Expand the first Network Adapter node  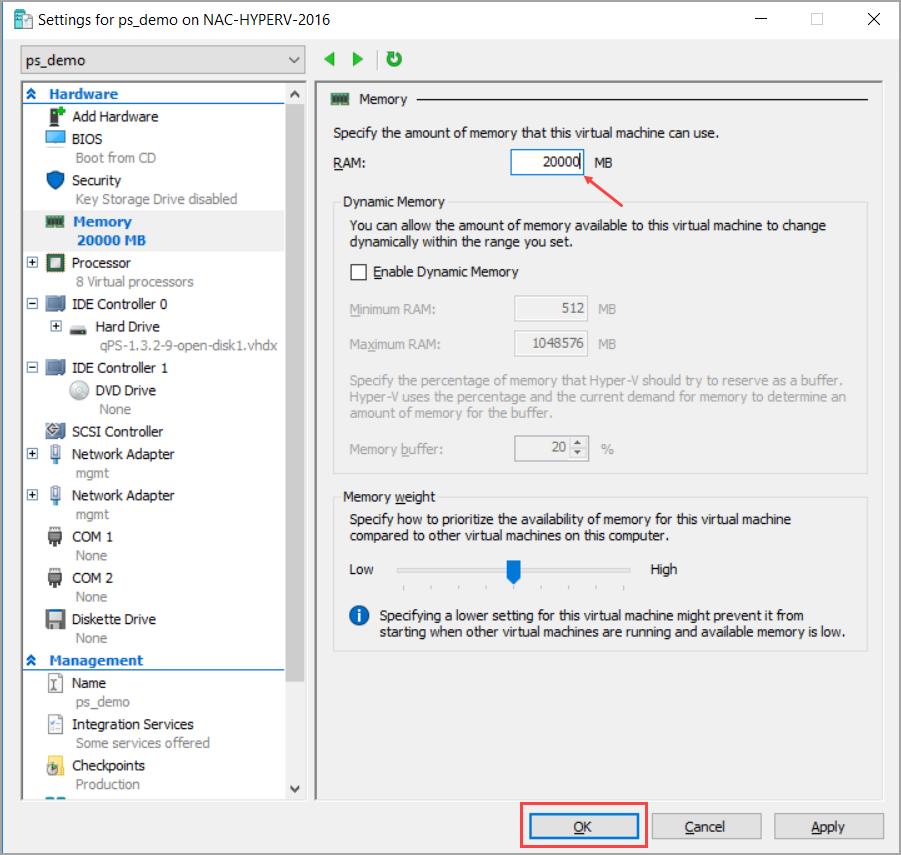[32, 454]
